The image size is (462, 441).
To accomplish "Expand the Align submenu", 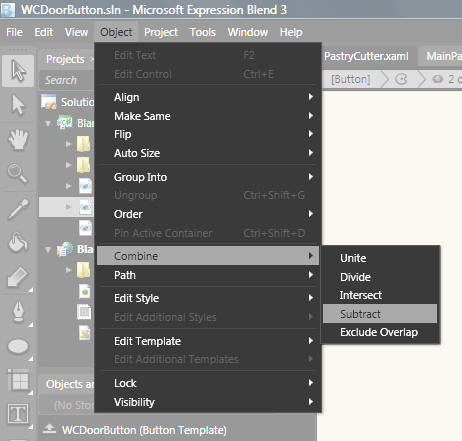I will click(208, 97).
